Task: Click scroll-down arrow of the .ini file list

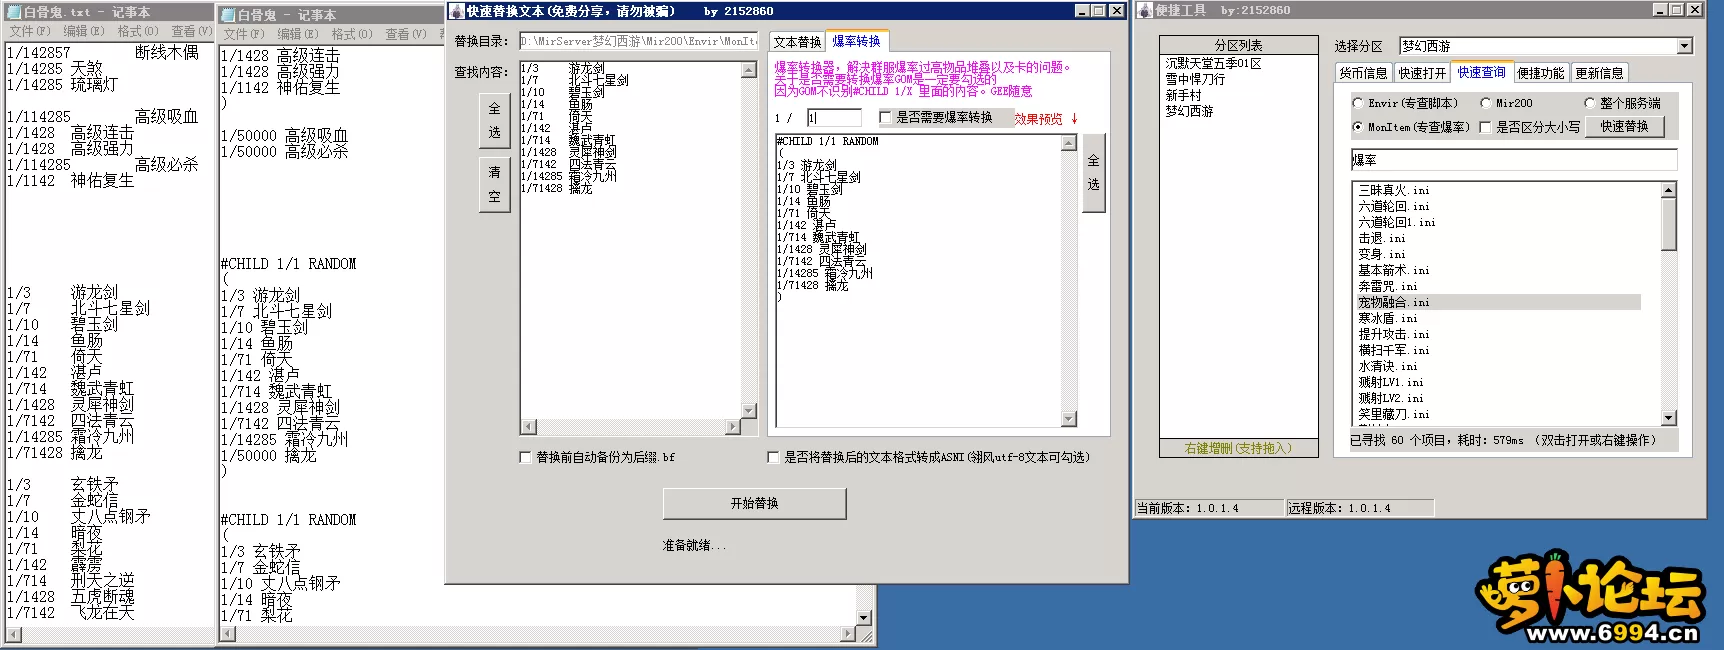Action: pos(1668,418)
